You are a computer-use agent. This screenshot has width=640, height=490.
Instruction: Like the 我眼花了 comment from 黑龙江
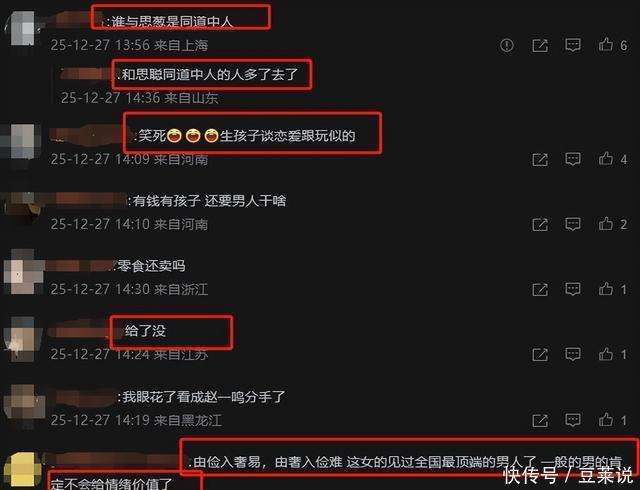pos(606,419)
